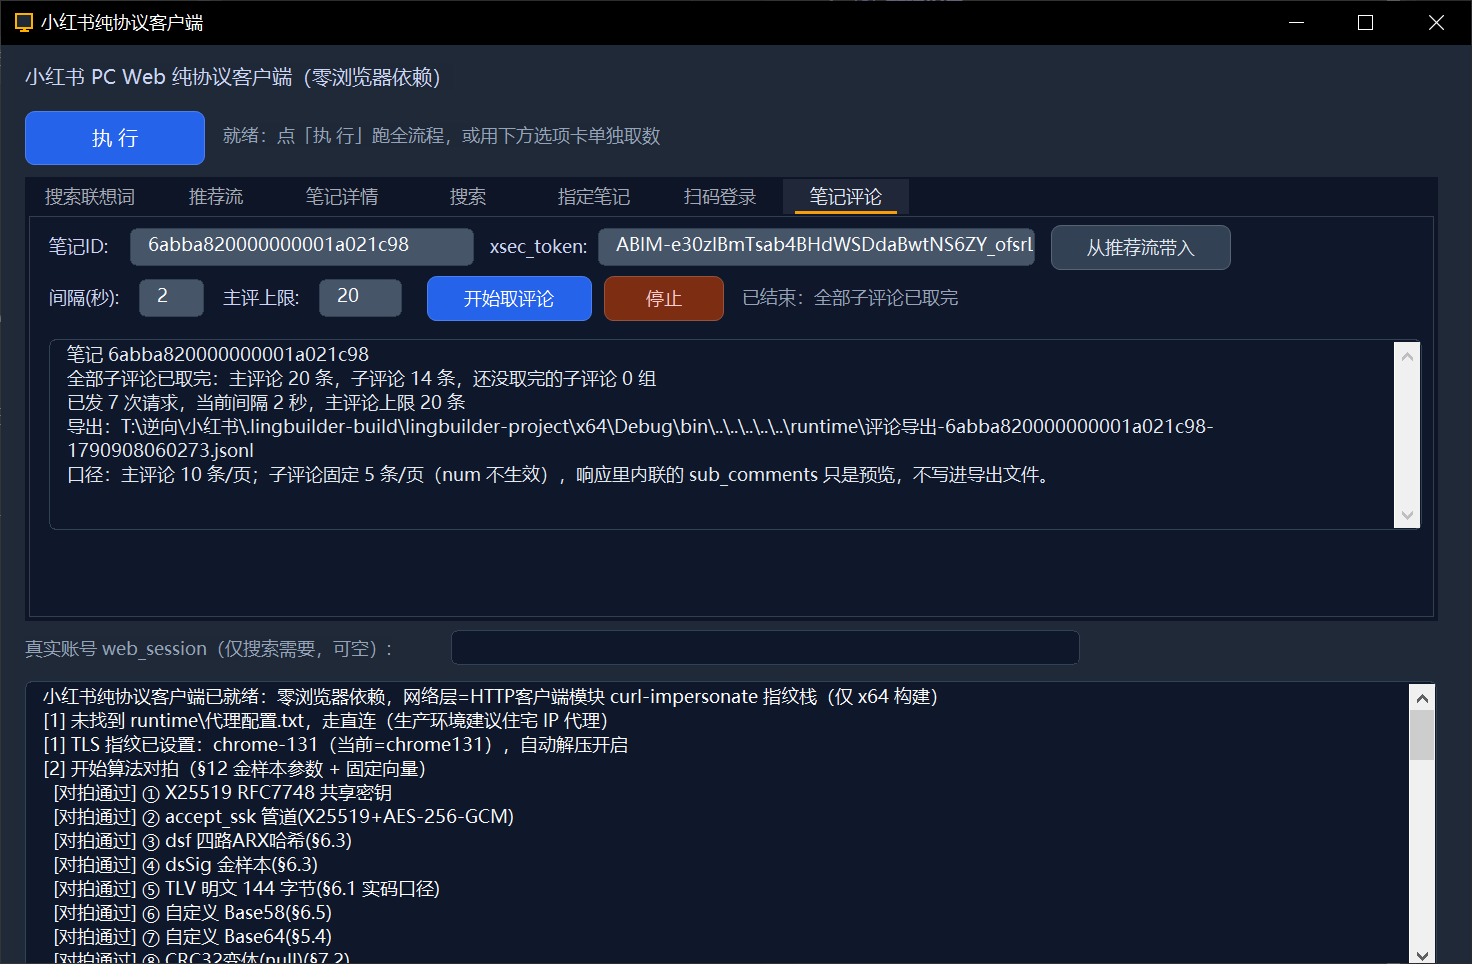
Task: Select the 笔记详情 tab
Action: tap(342, 197)
